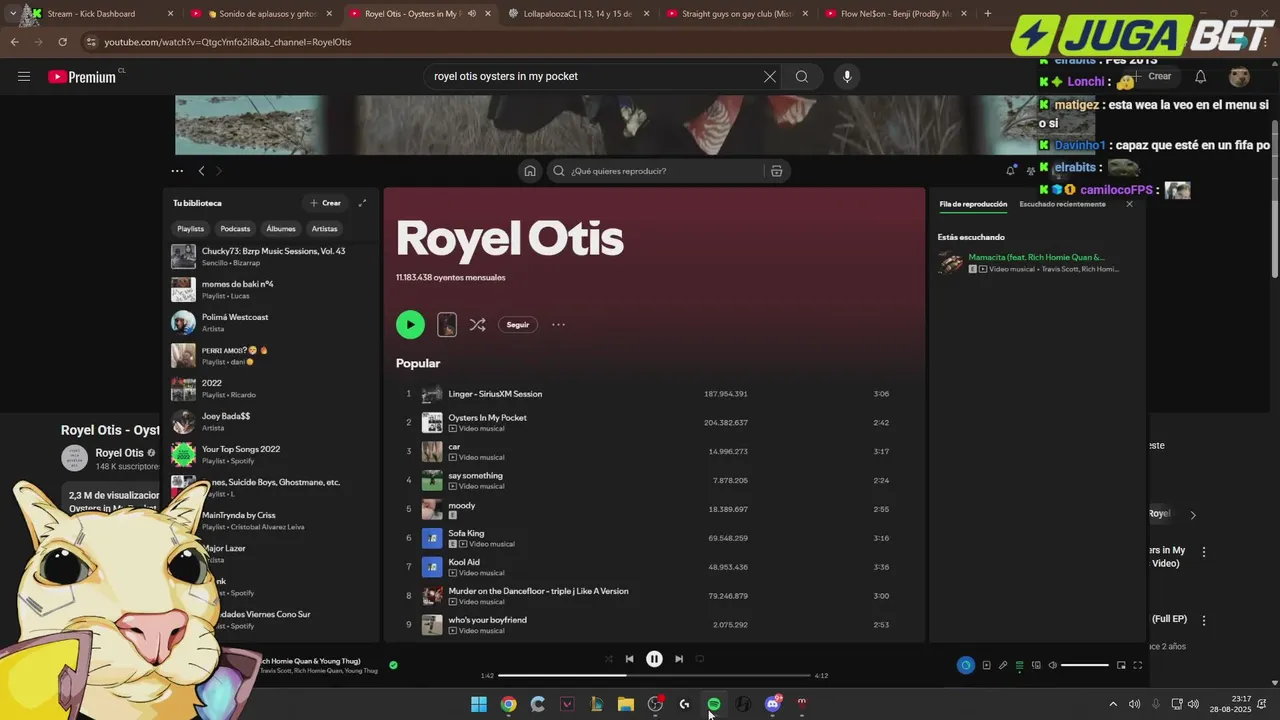Open the Murder on the Dancefloor track

pos(538,591)
